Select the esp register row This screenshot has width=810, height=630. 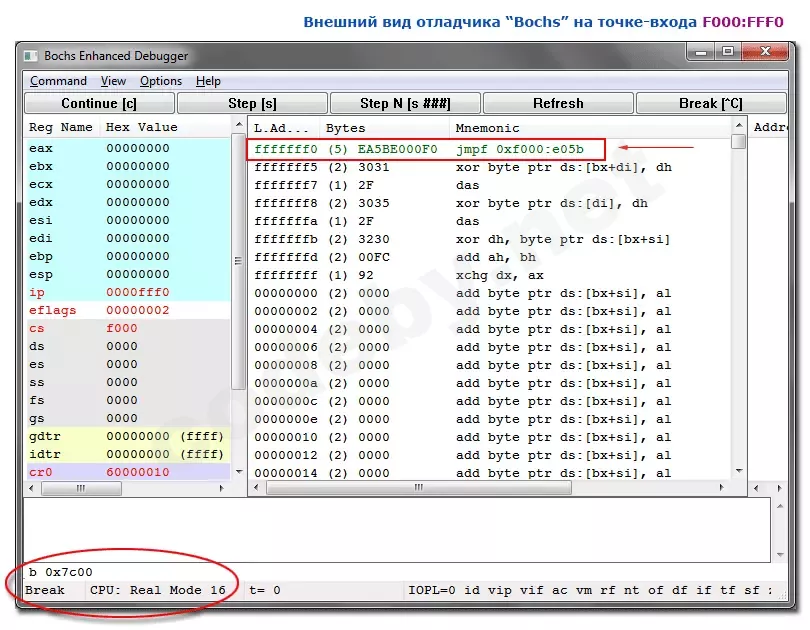(x=127, y=275)
